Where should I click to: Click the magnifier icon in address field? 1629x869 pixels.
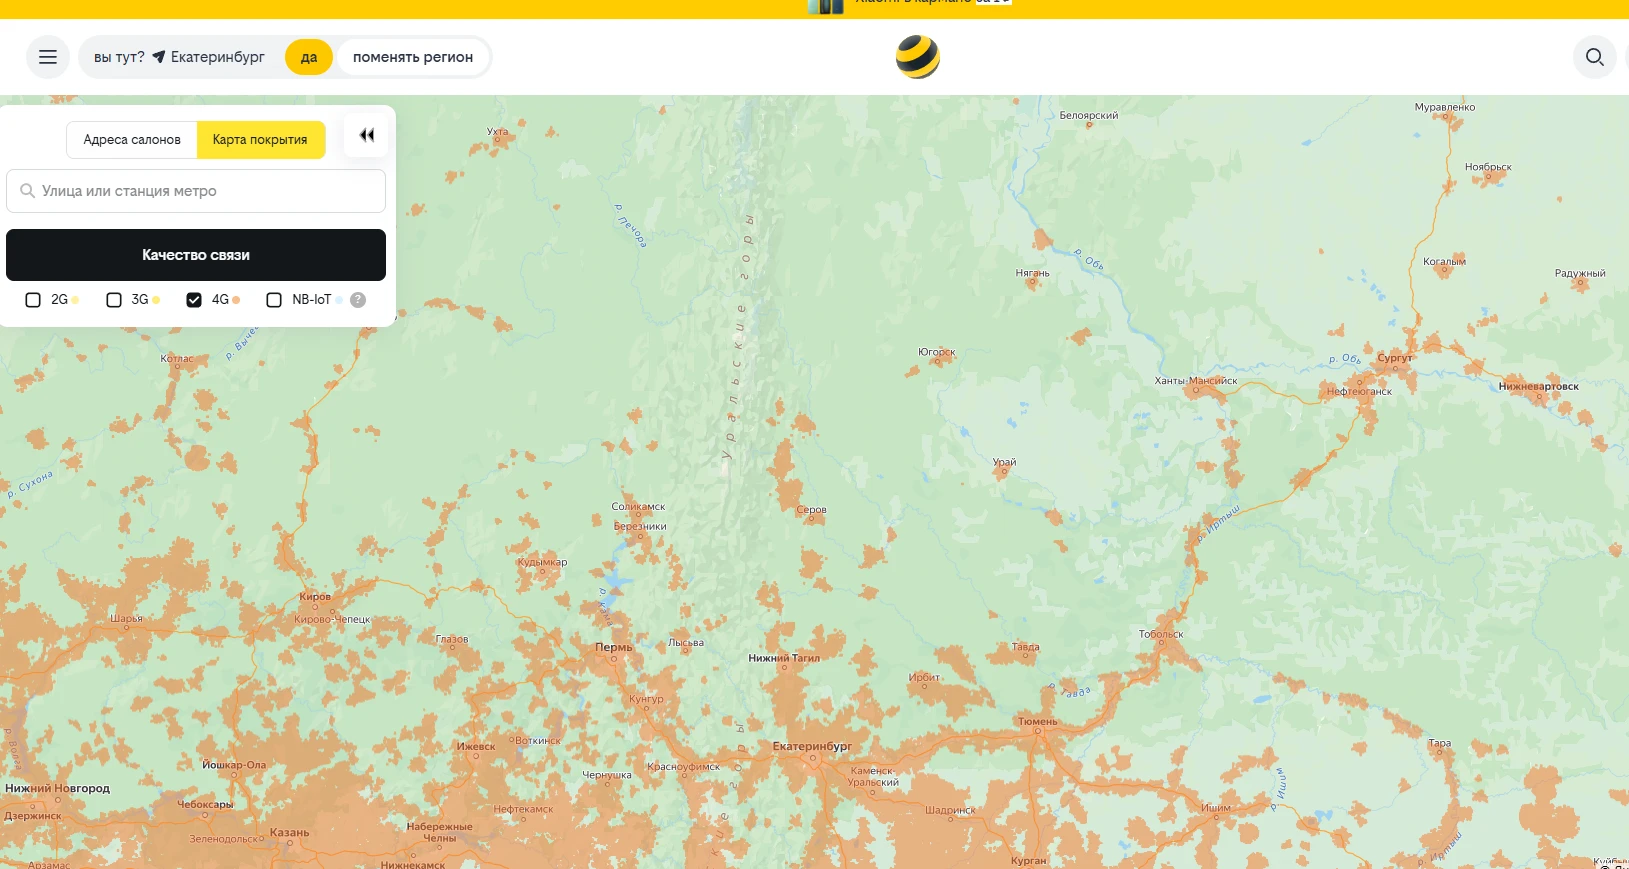(28, 191)
